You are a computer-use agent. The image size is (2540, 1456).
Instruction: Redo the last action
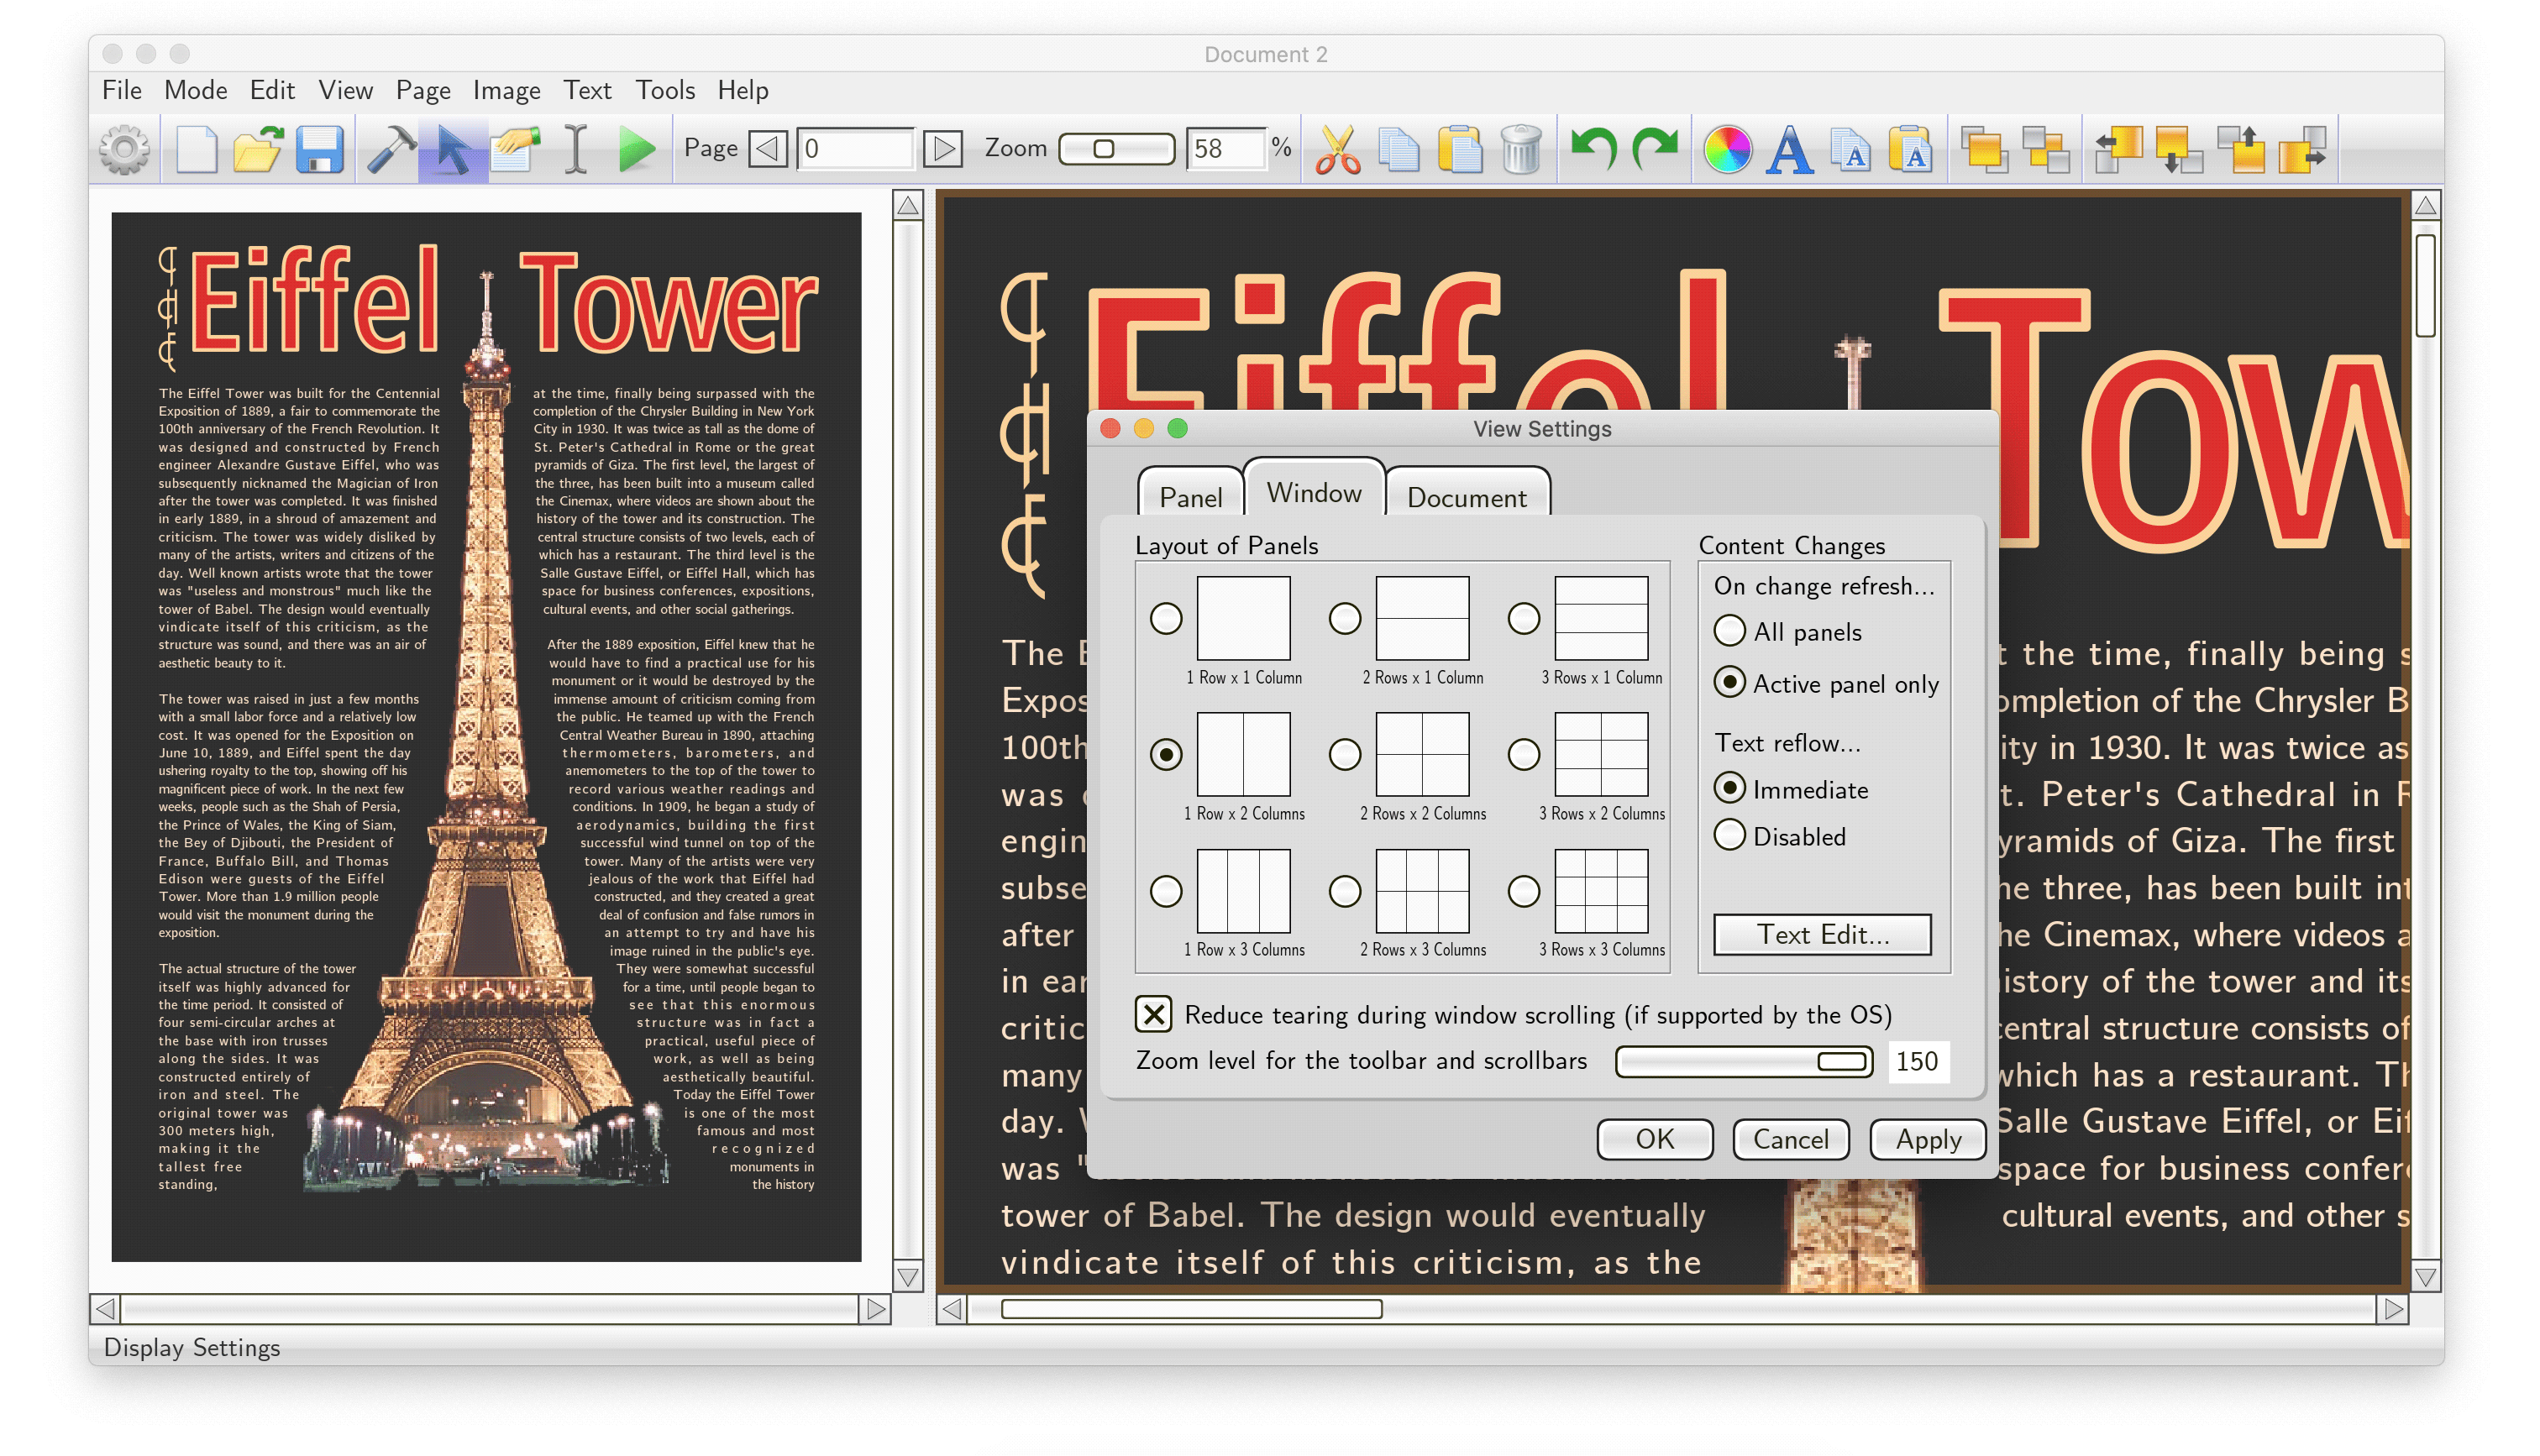tap(1656, 150)
